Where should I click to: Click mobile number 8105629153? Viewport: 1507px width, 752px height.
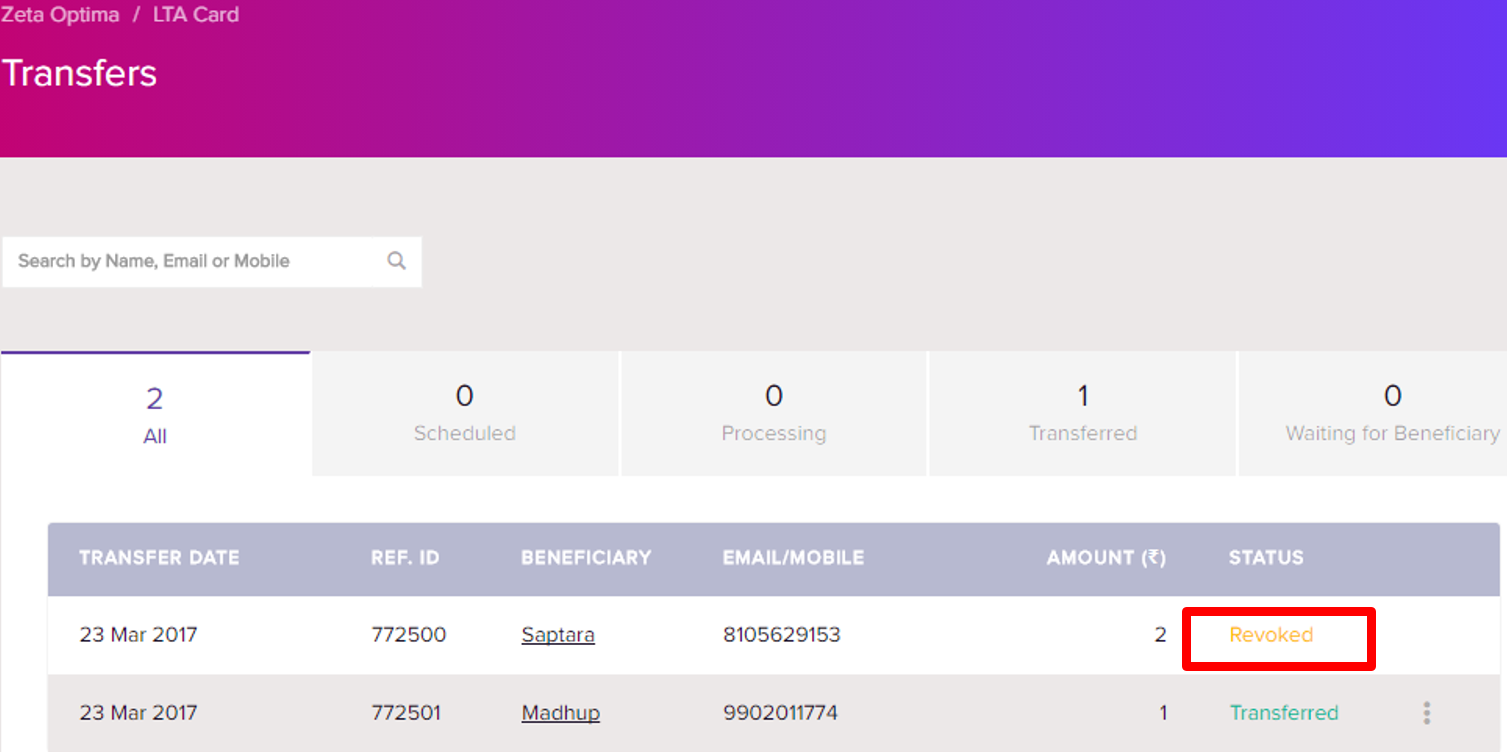tap(782, 635)
